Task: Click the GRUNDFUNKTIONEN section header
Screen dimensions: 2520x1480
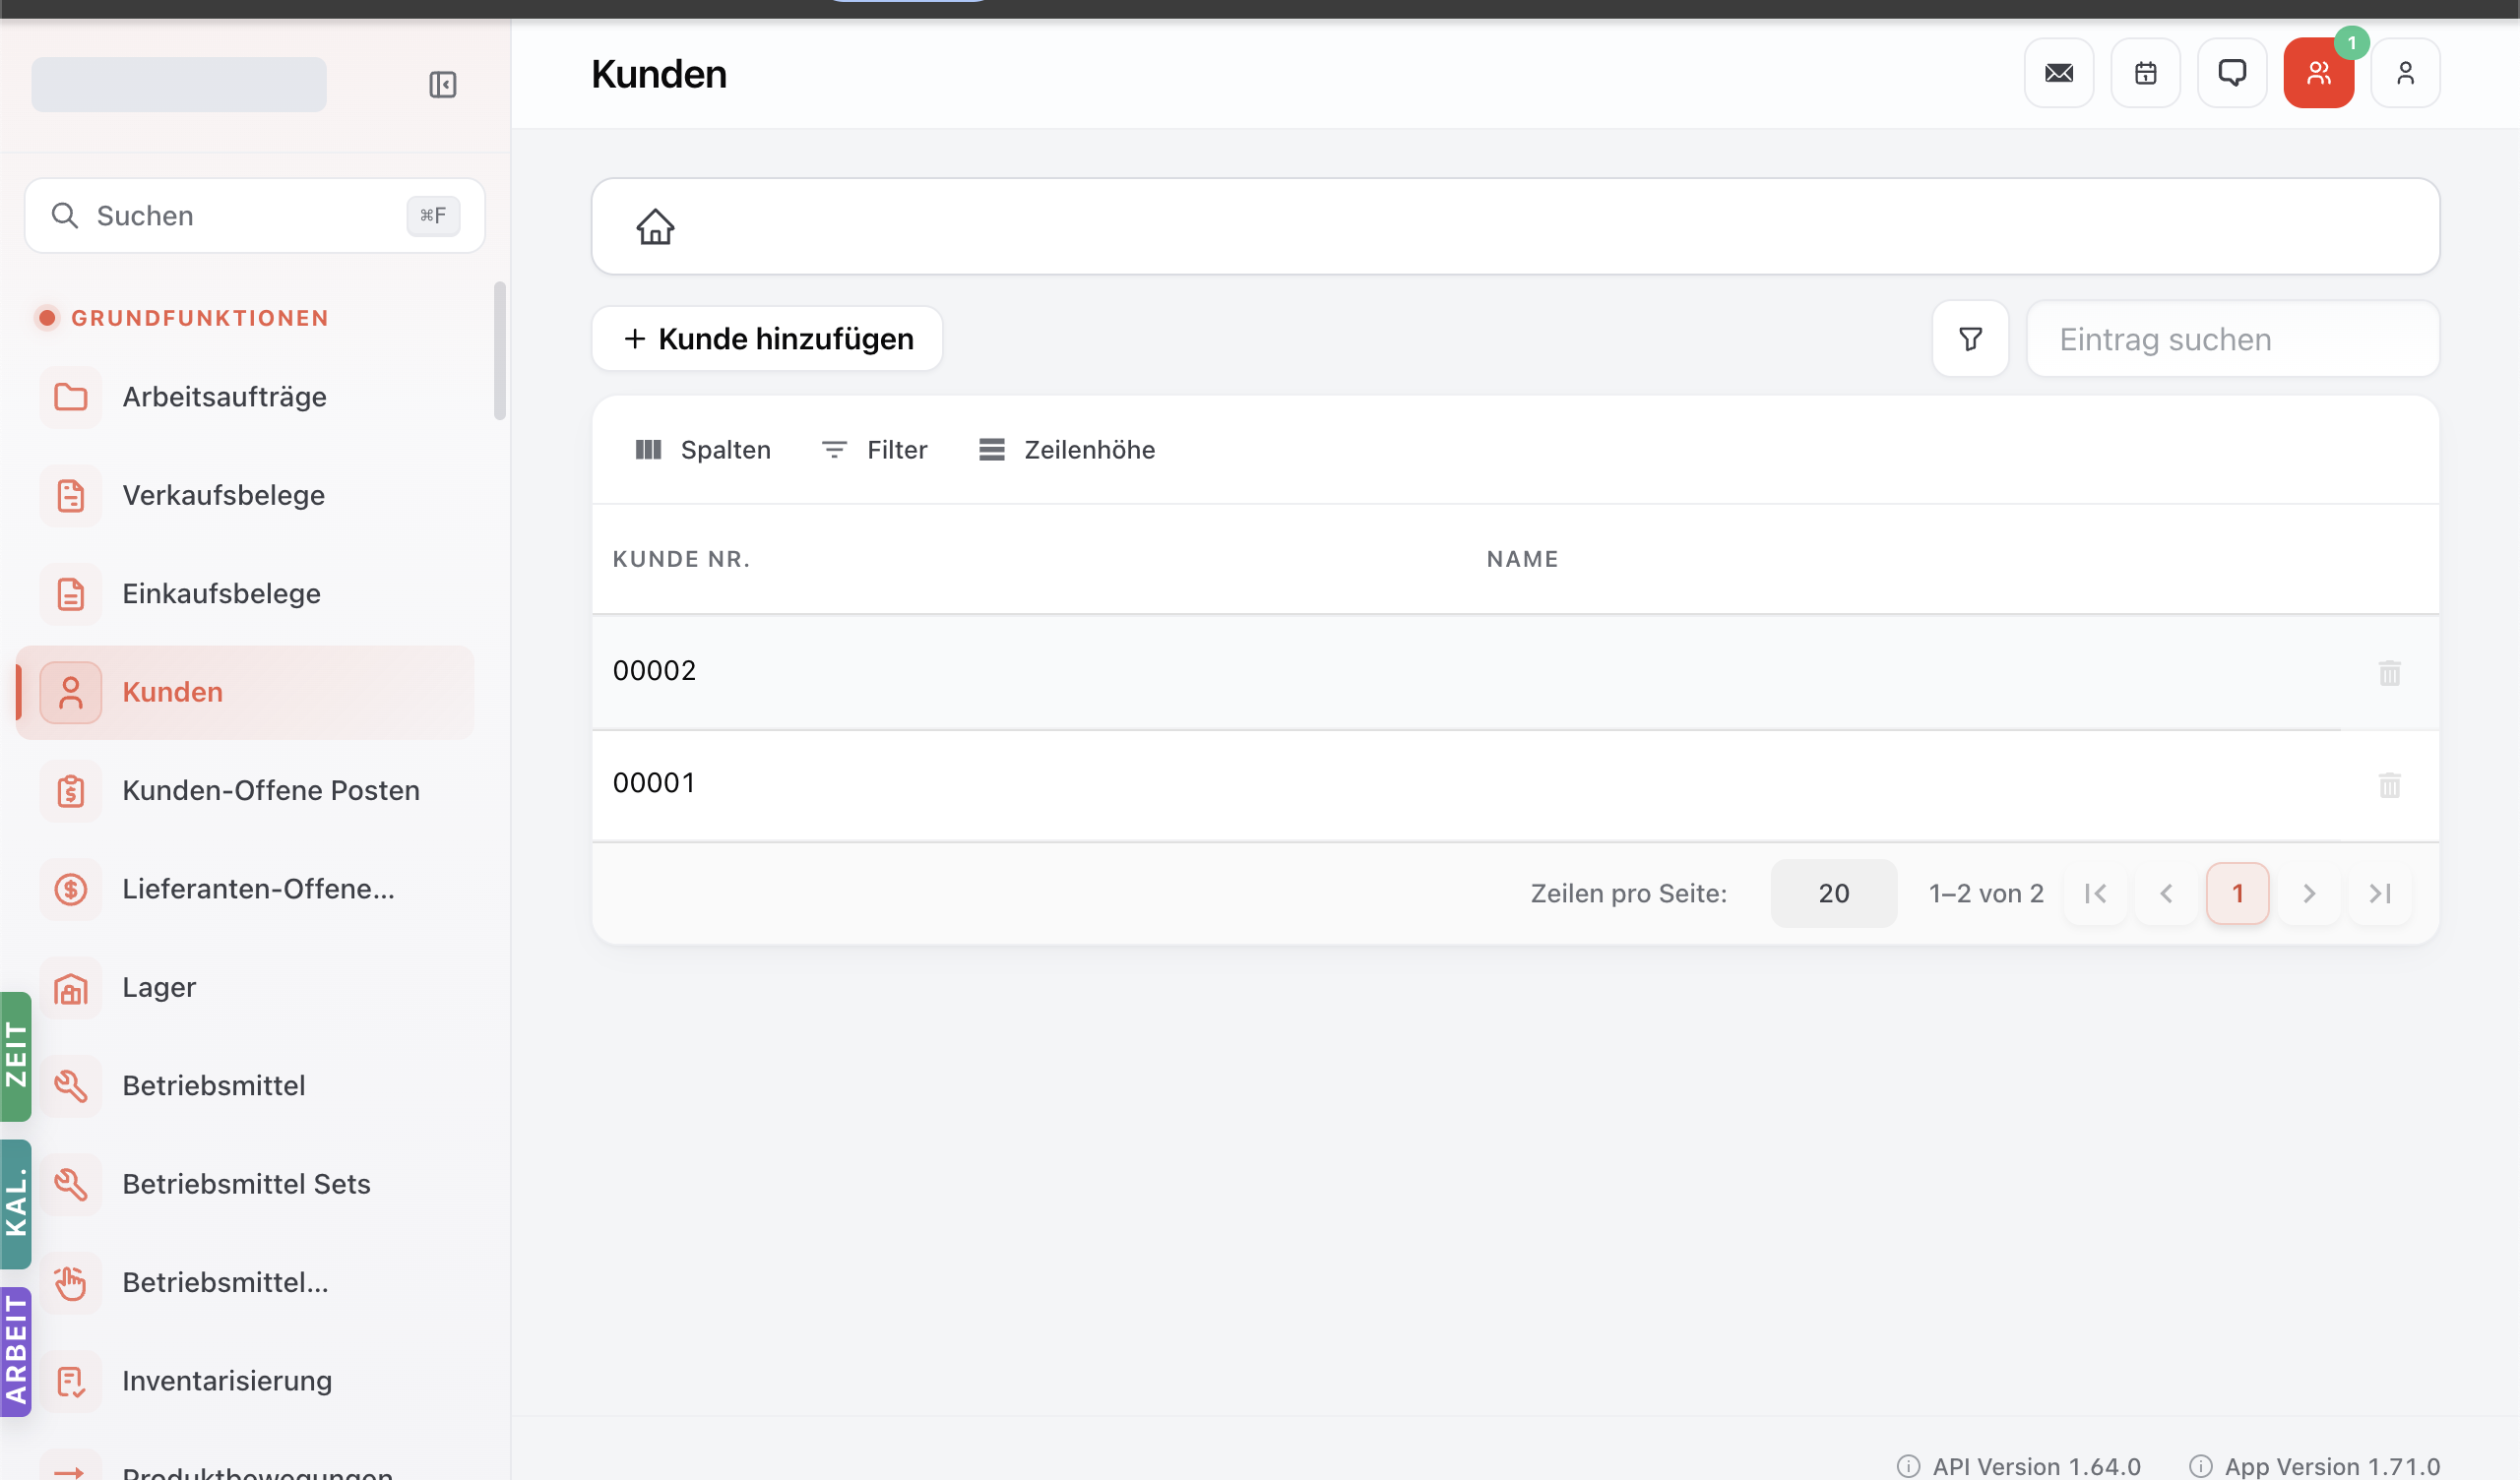Action: click(x=200, y=318)
